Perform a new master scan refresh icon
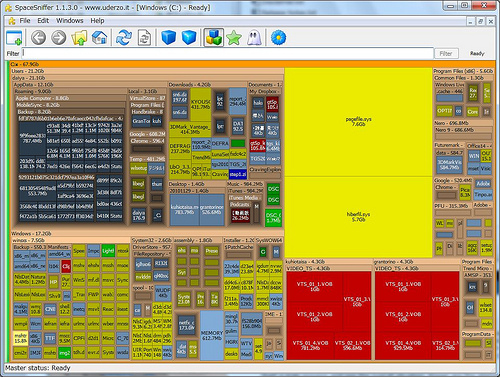 pyautogui.click(x=124, y=37)
